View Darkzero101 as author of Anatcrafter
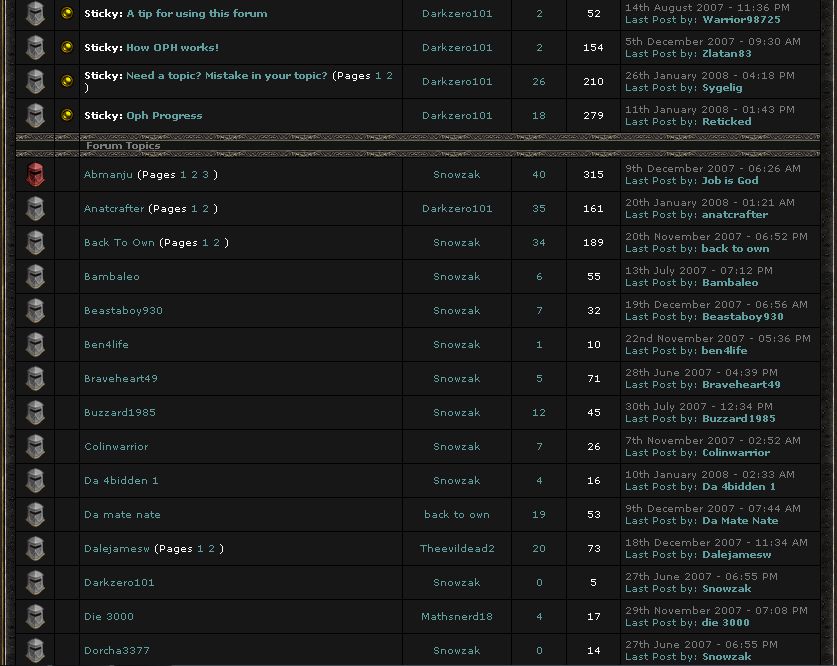This screenshot has width=837, height=666. coord(457,209)
